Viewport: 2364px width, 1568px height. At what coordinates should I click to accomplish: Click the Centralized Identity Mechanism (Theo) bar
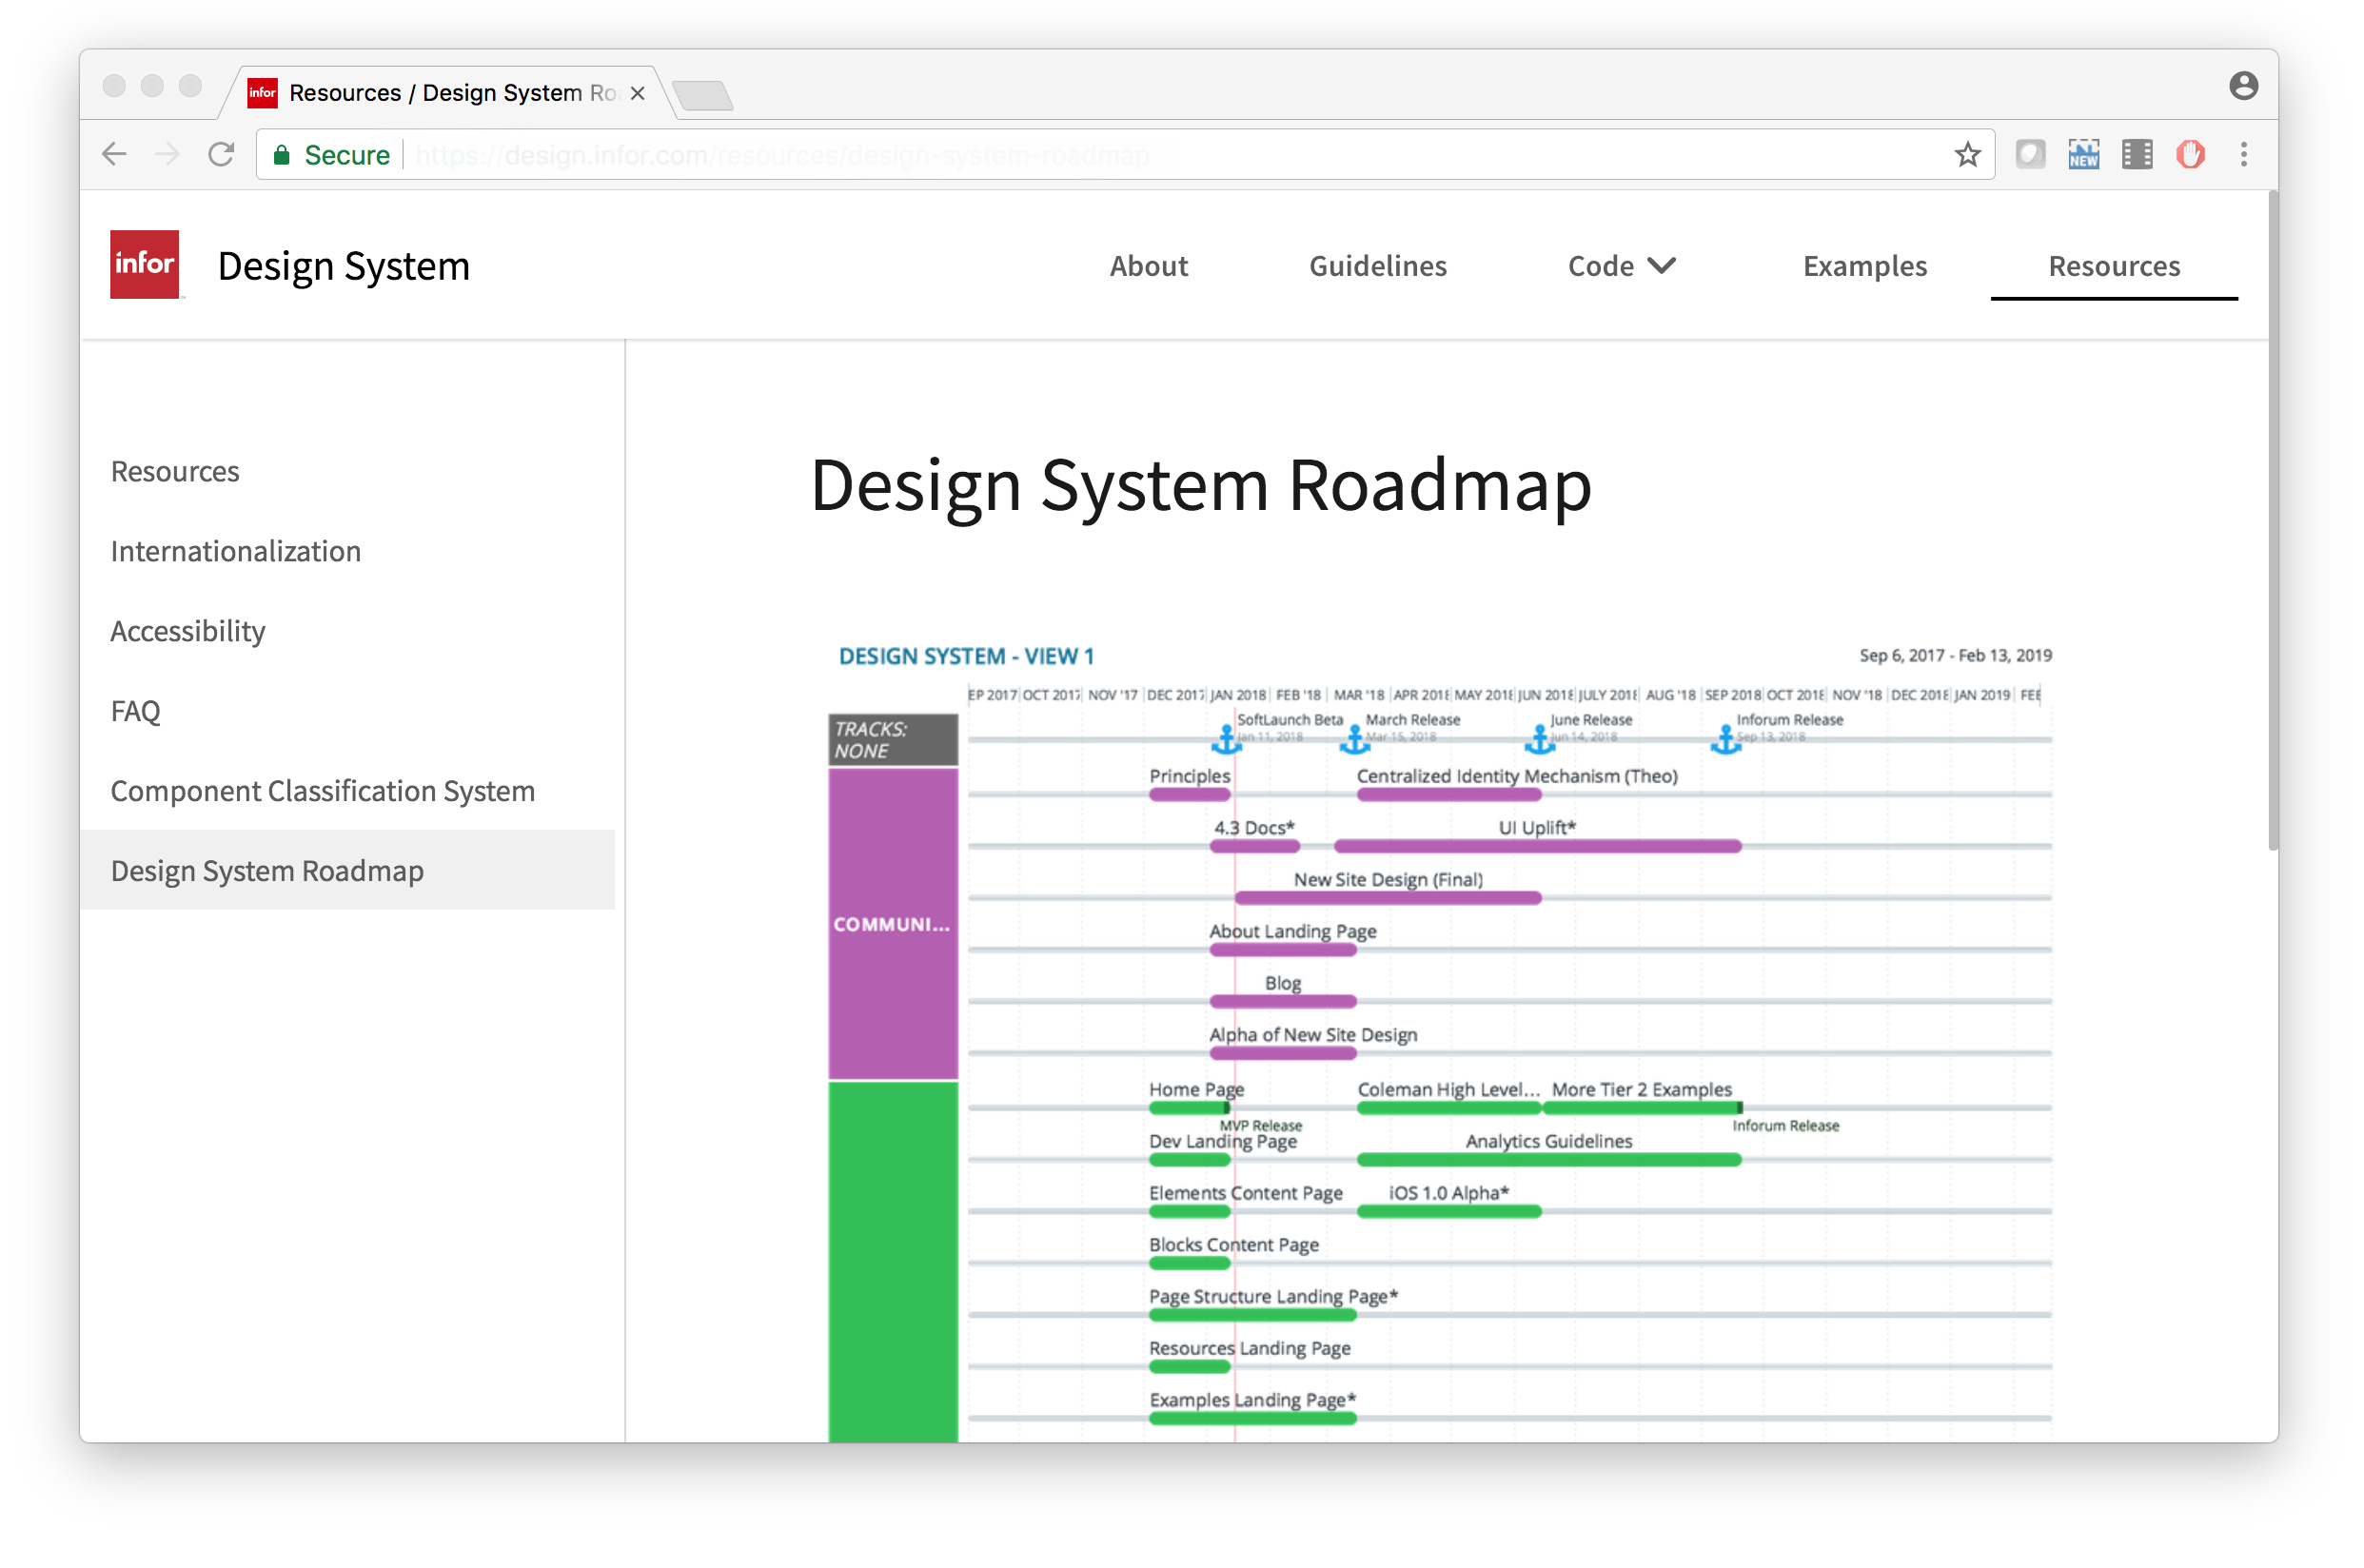[x=1449, y=795]
